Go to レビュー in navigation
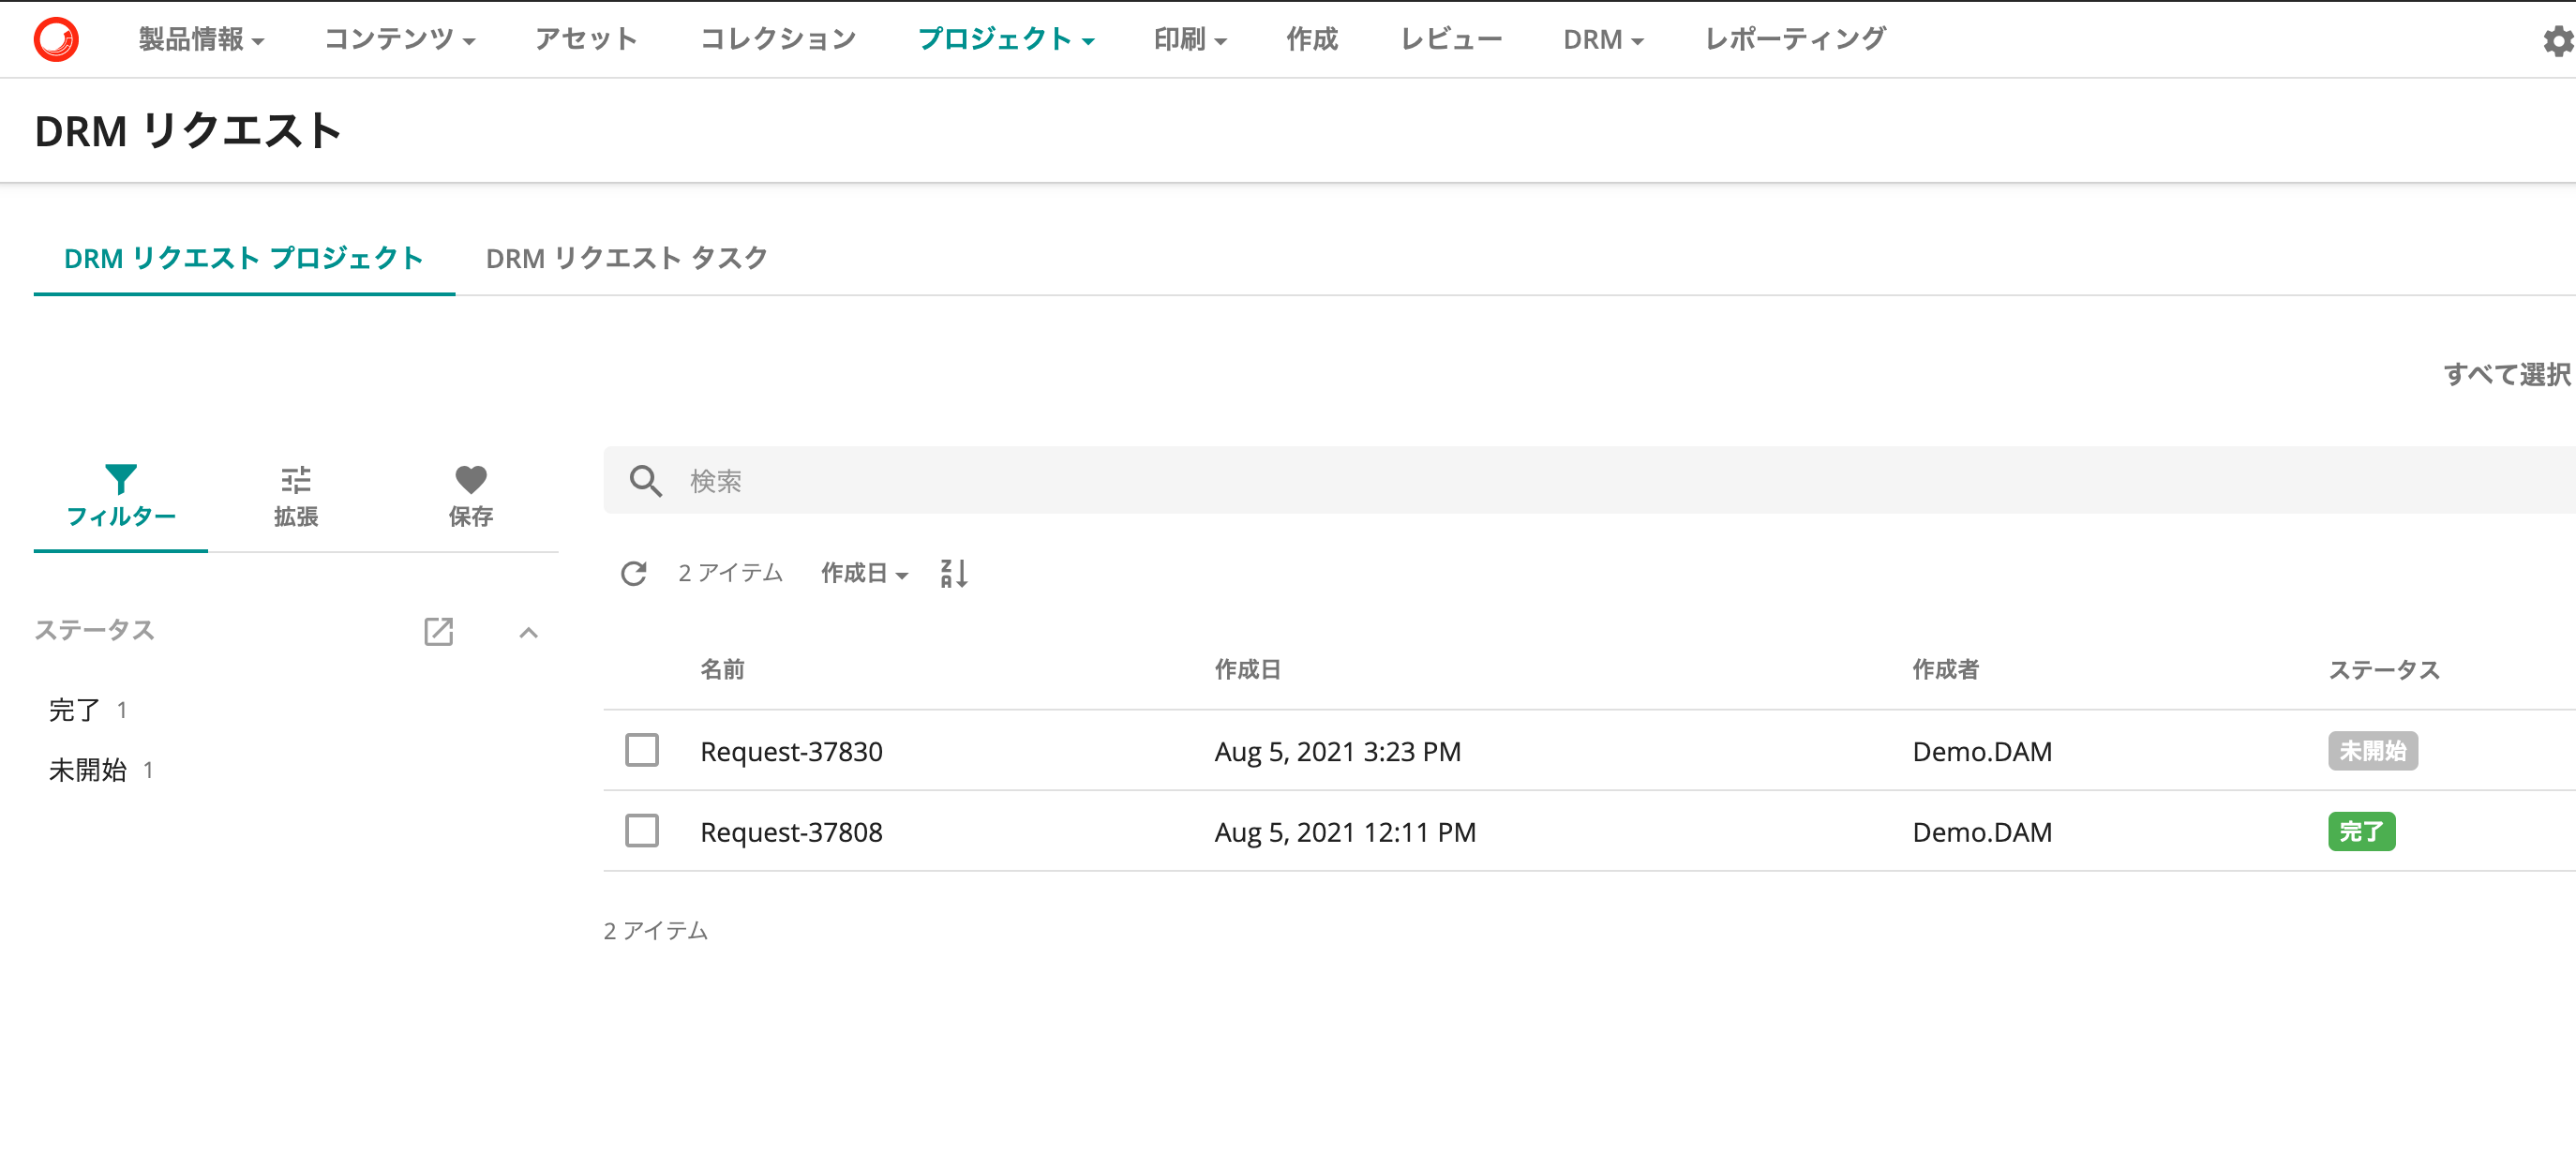The height and width of the screenshot is (1168, 2576). pyautogui.click(x=1451, y=39)
